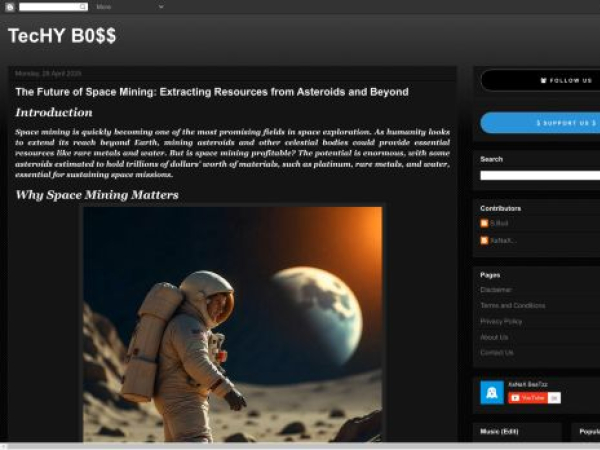The height and width of the screenshot is (450, 600).
Task: Click the navbar search magnifier icon
Action: tap(82, 7)
